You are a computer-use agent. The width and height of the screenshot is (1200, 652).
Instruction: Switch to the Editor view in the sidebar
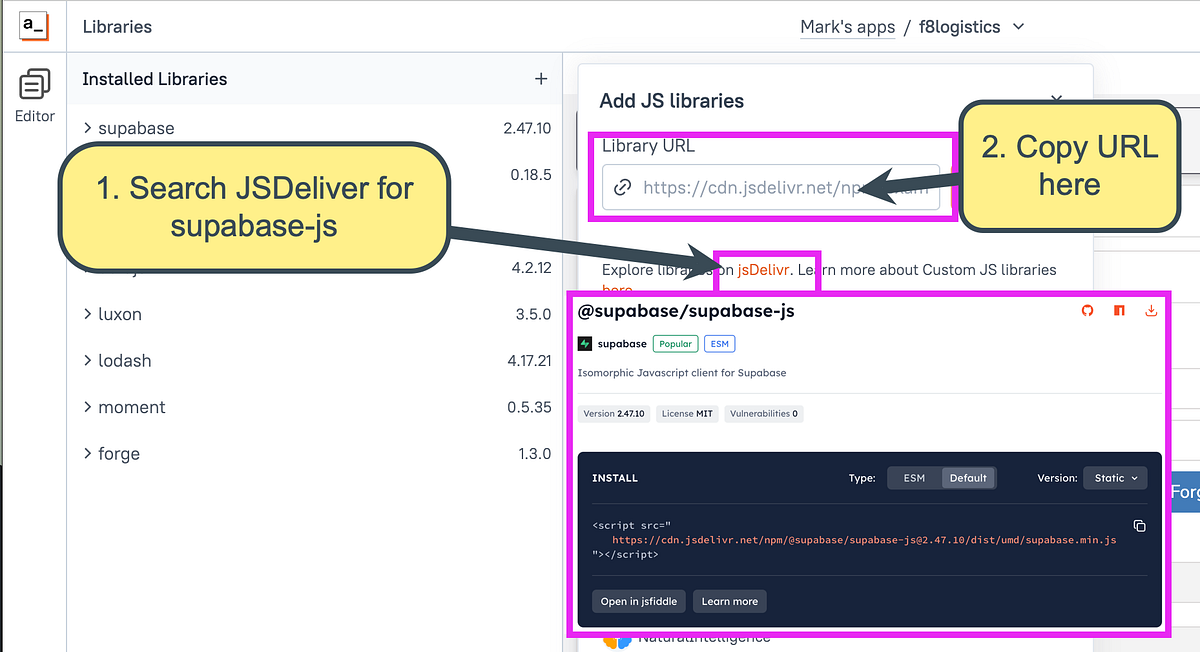(x=34, y=95)
